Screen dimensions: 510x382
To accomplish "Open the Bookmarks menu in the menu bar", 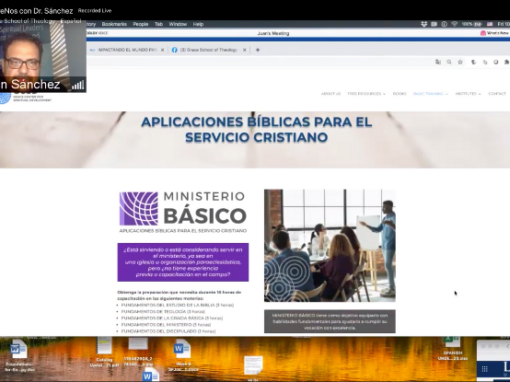I will pos(114,24).
